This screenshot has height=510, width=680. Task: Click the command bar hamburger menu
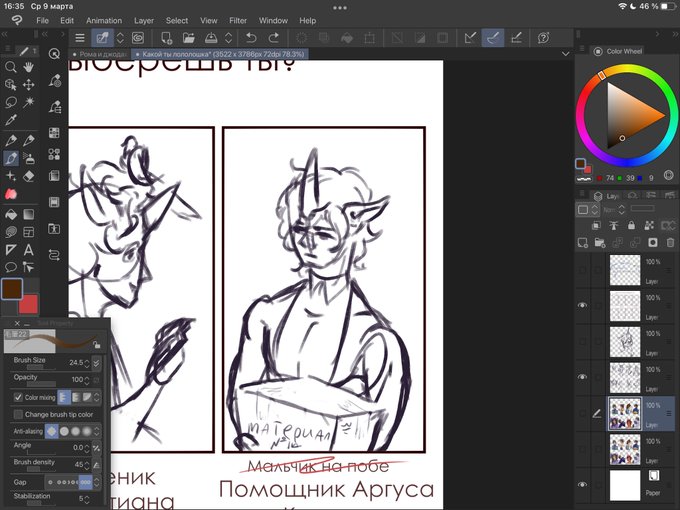coord(80,38)
